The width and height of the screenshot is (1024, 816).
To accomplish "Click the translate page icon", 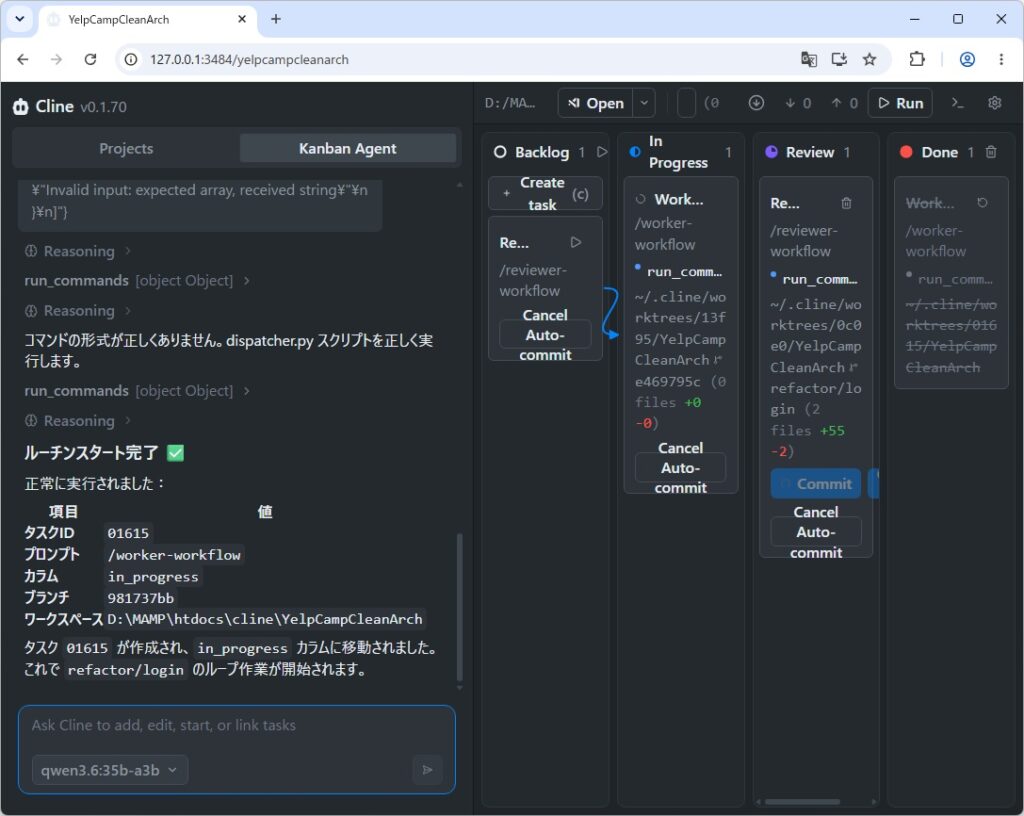I will coord(808,59).
